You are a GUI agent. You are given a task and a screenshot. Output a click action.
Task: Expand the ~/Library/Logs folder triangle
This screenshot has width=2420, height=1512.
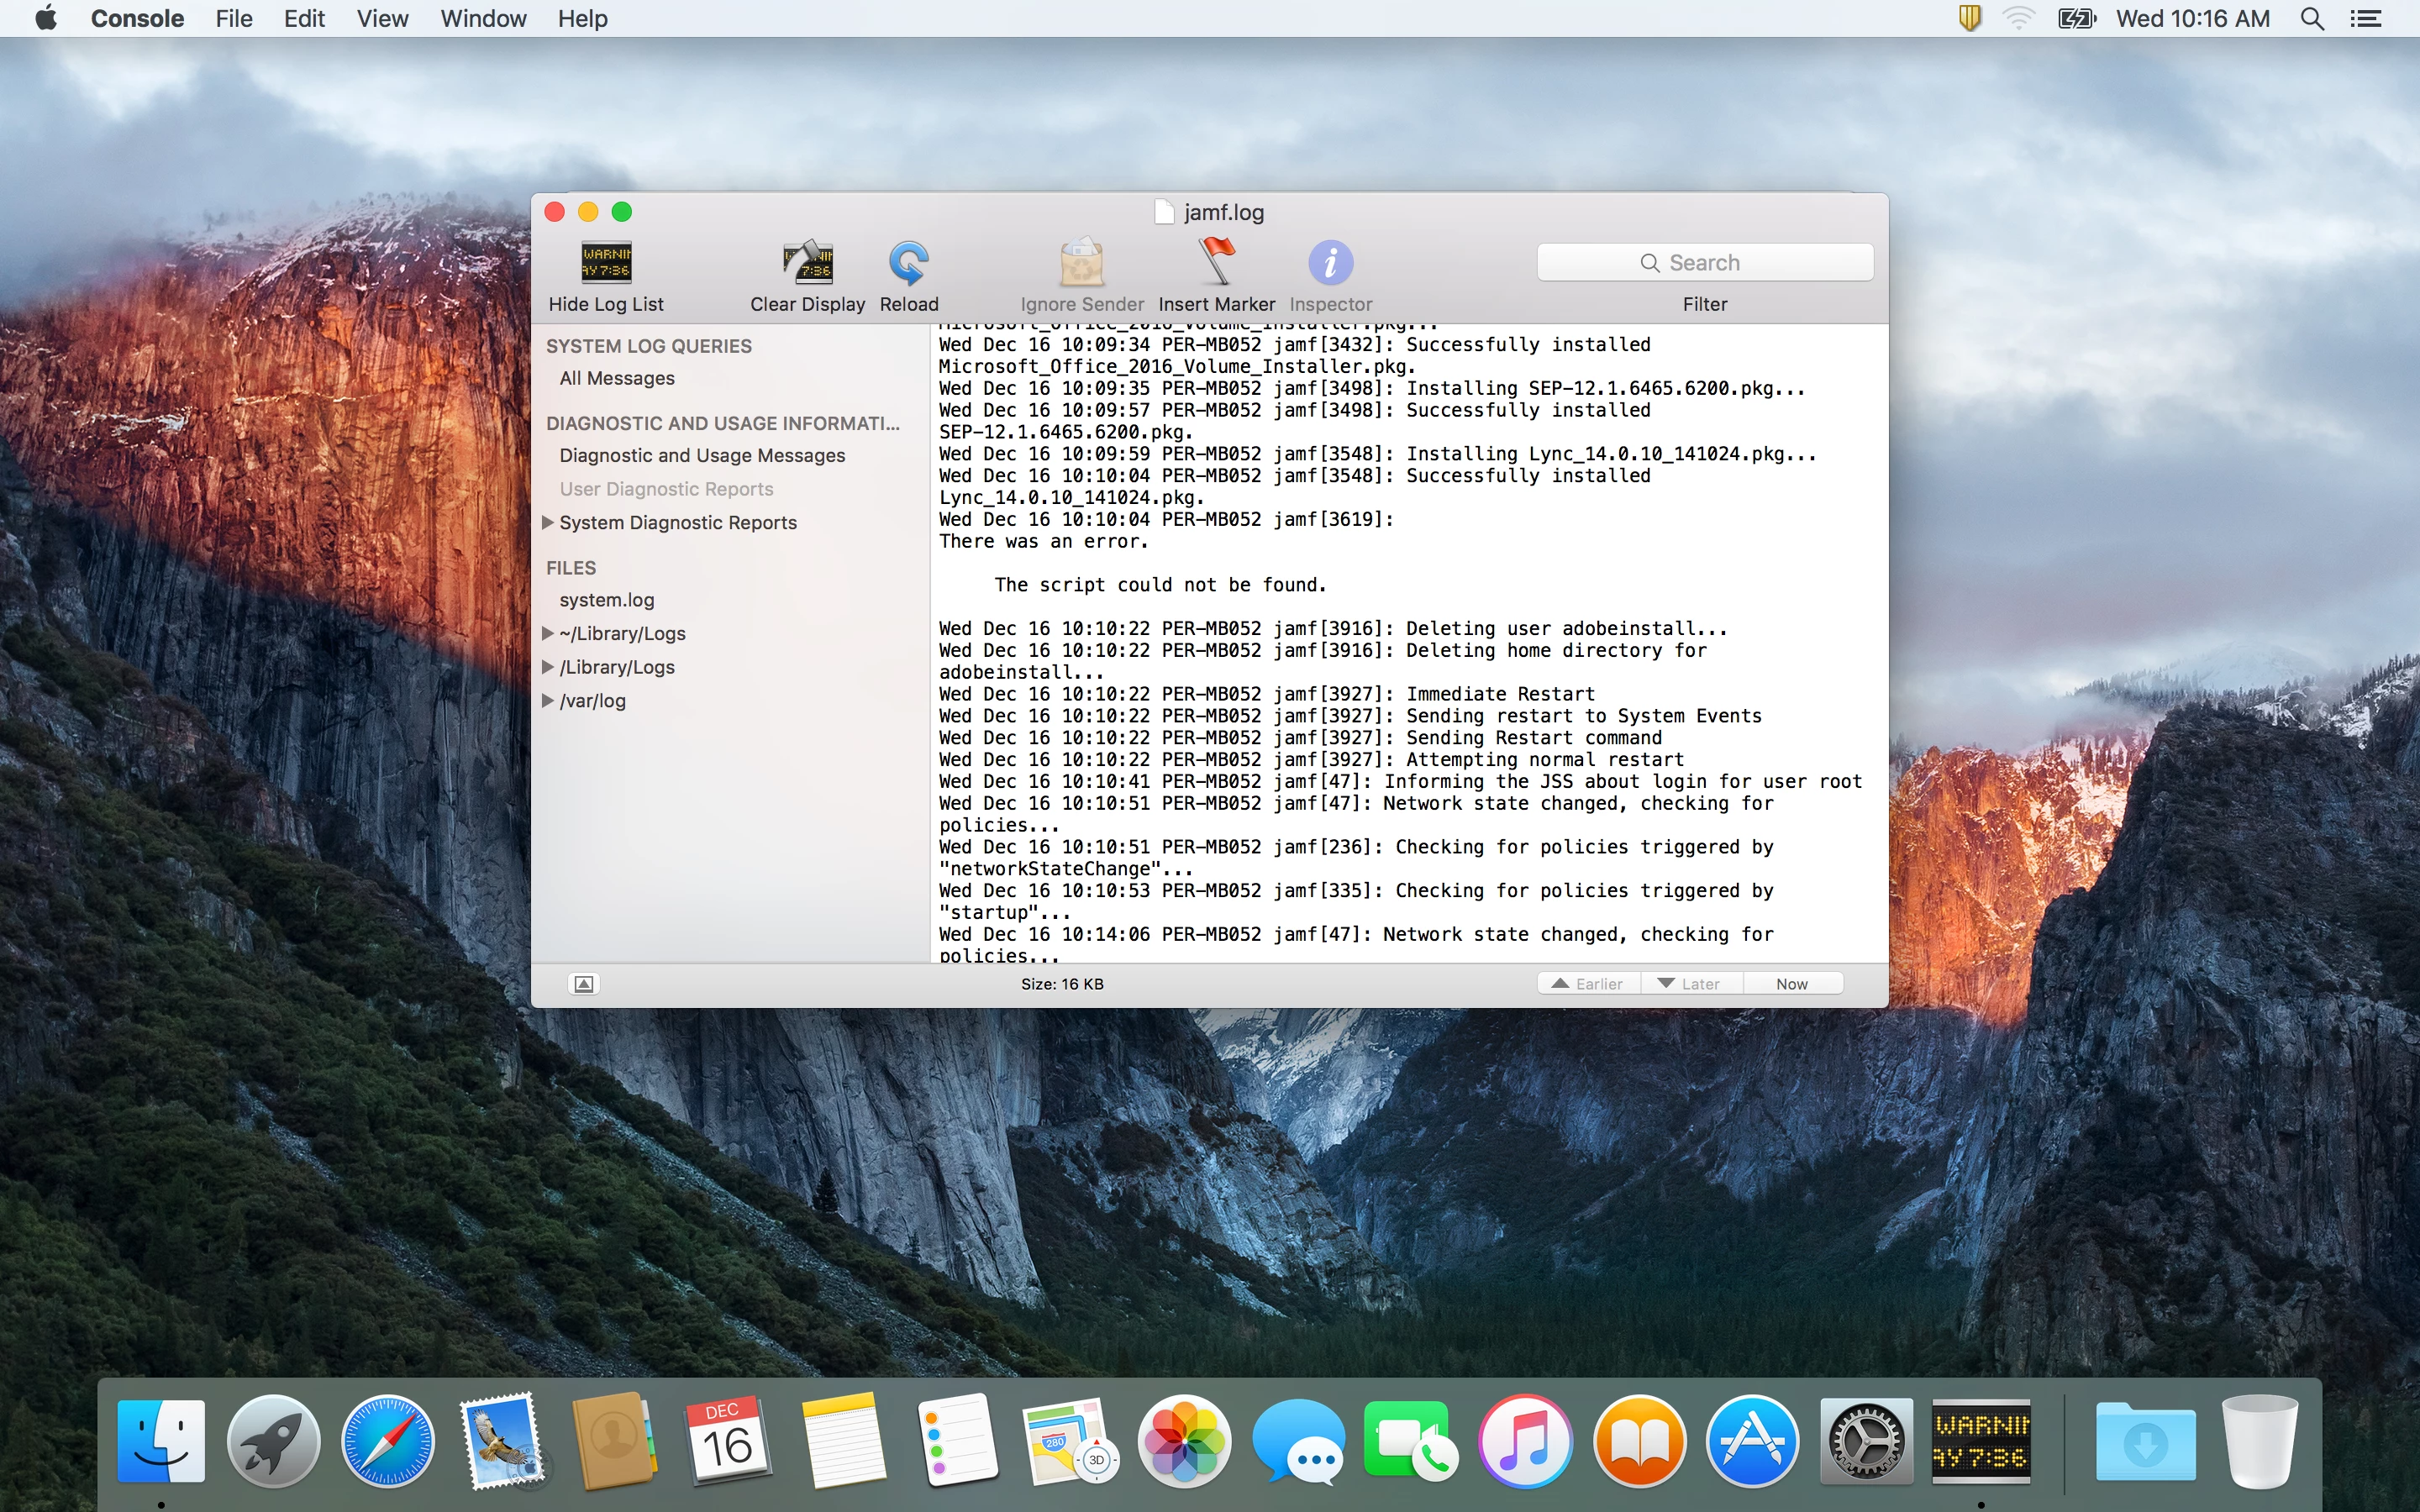tap(548, 633)
